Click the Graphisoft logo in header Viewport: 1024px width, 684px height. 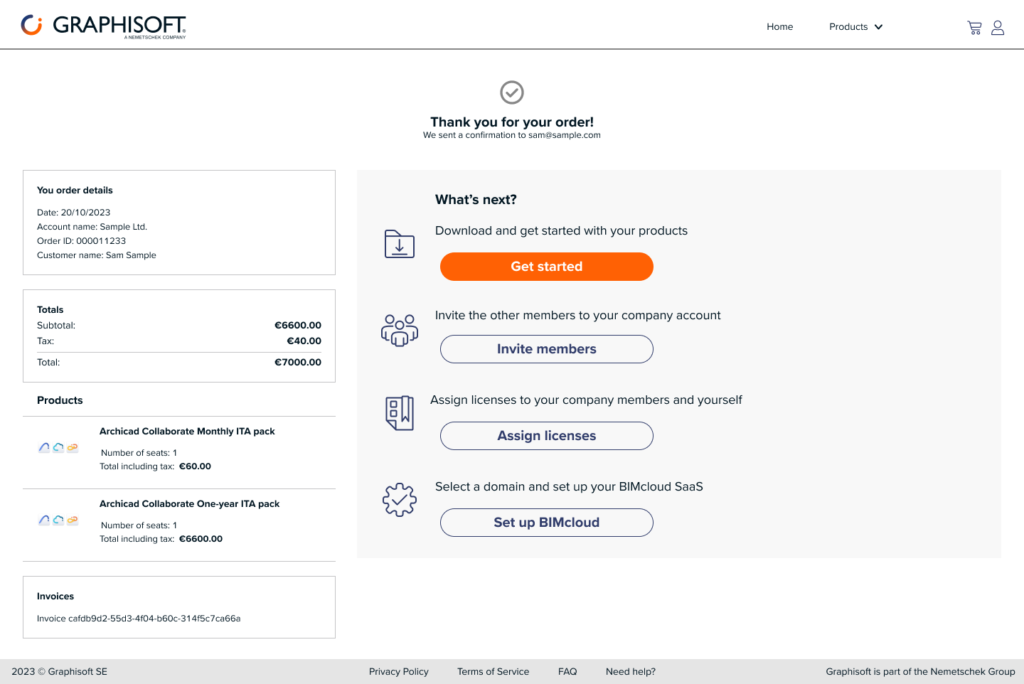pyautogui.click(x=104, y=26)
